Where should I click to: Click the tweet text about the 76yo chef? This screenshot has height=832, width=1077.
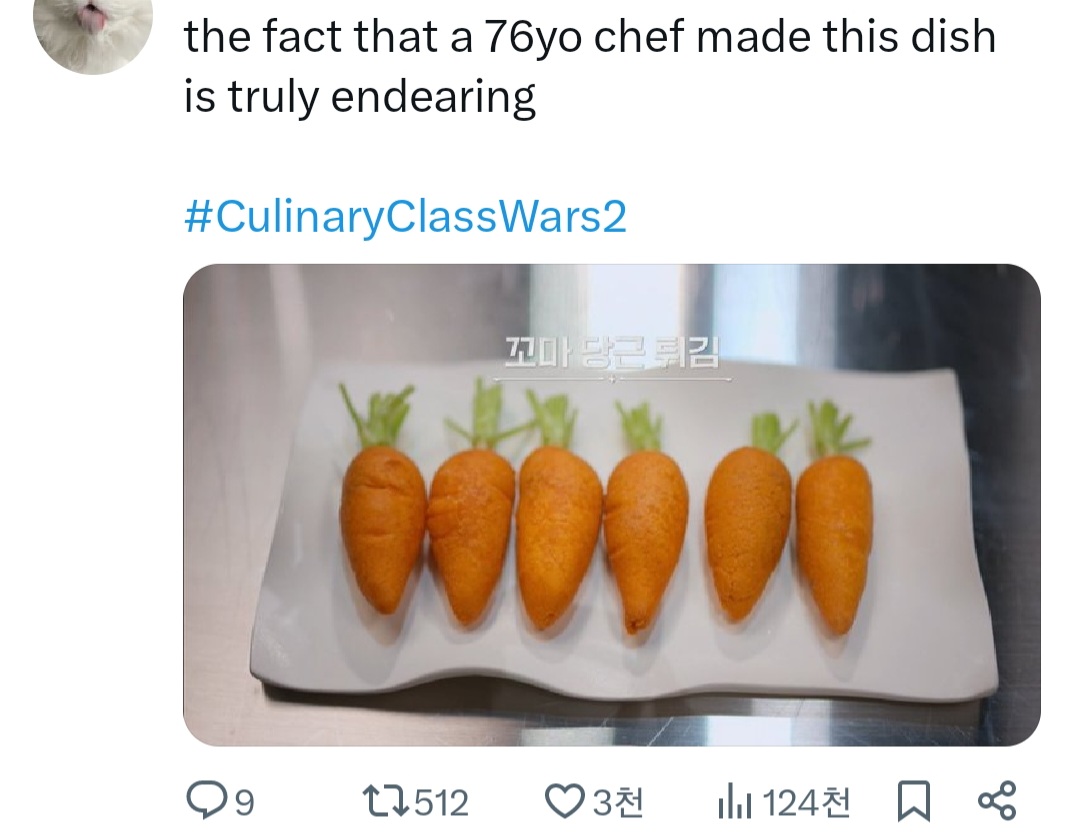590,38
